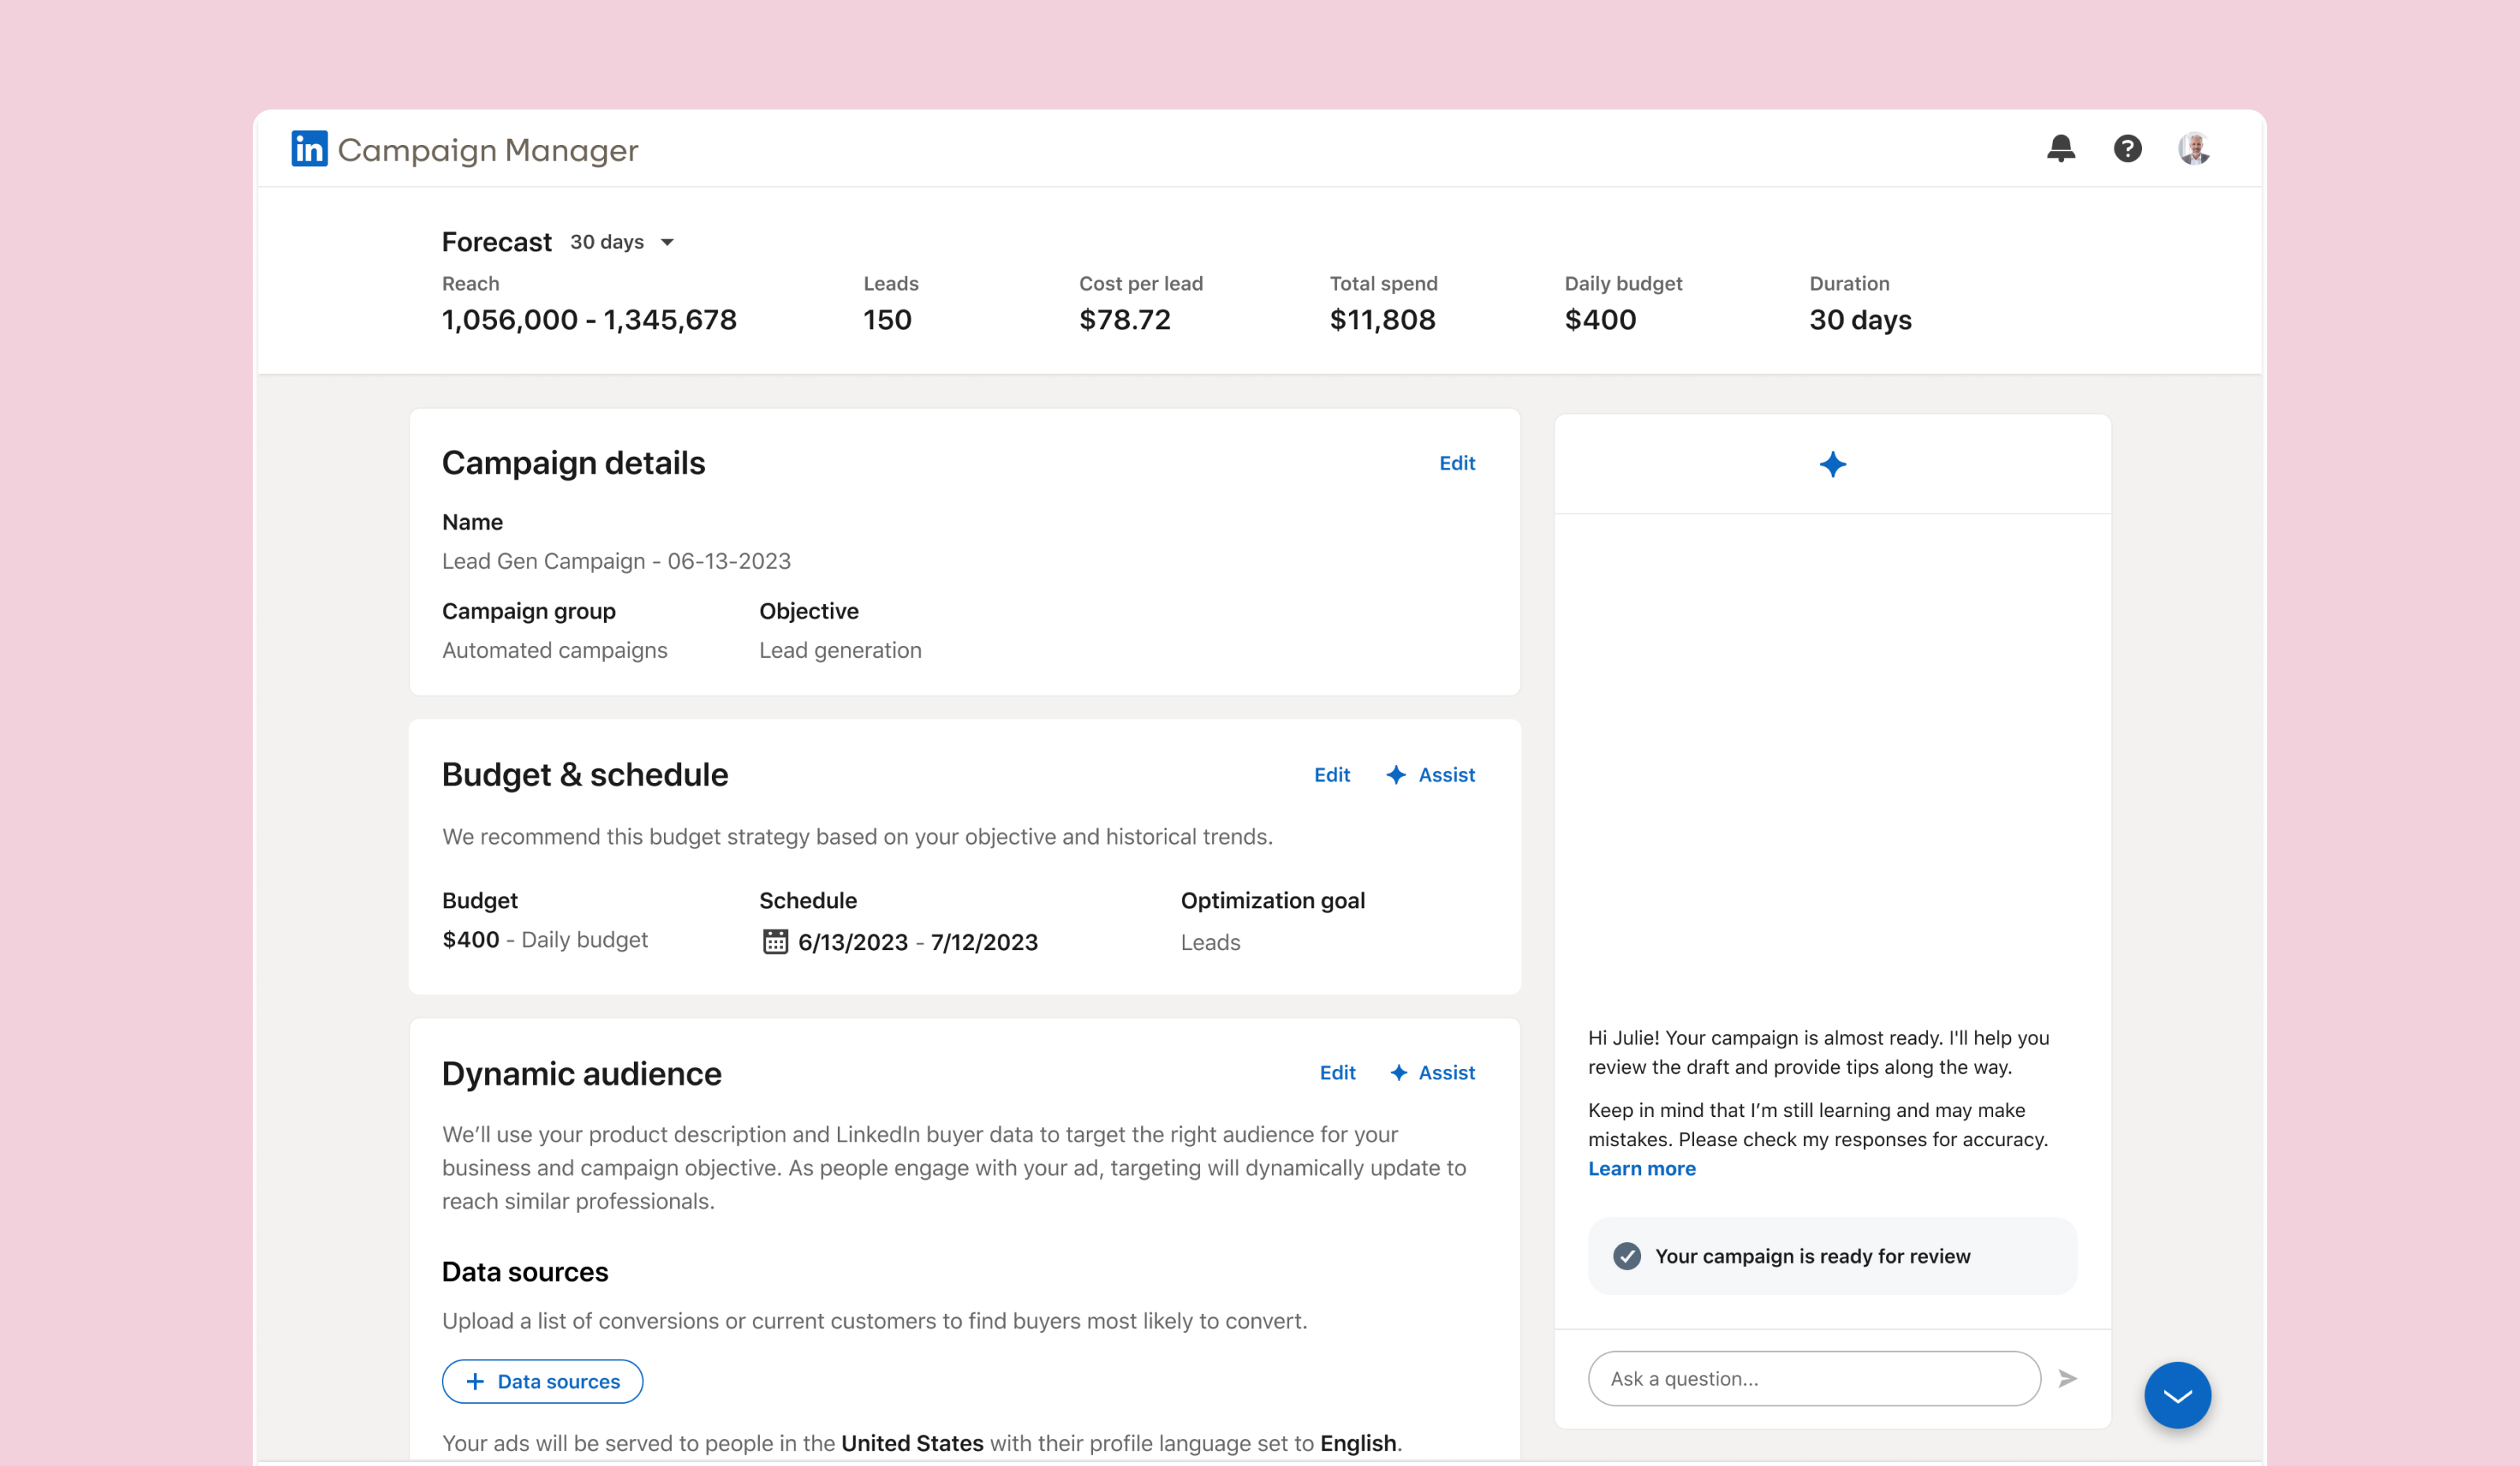Screen dimensions: 2520x1466
Task: Focus the Ask a question field
Action: (1813, 1379)
